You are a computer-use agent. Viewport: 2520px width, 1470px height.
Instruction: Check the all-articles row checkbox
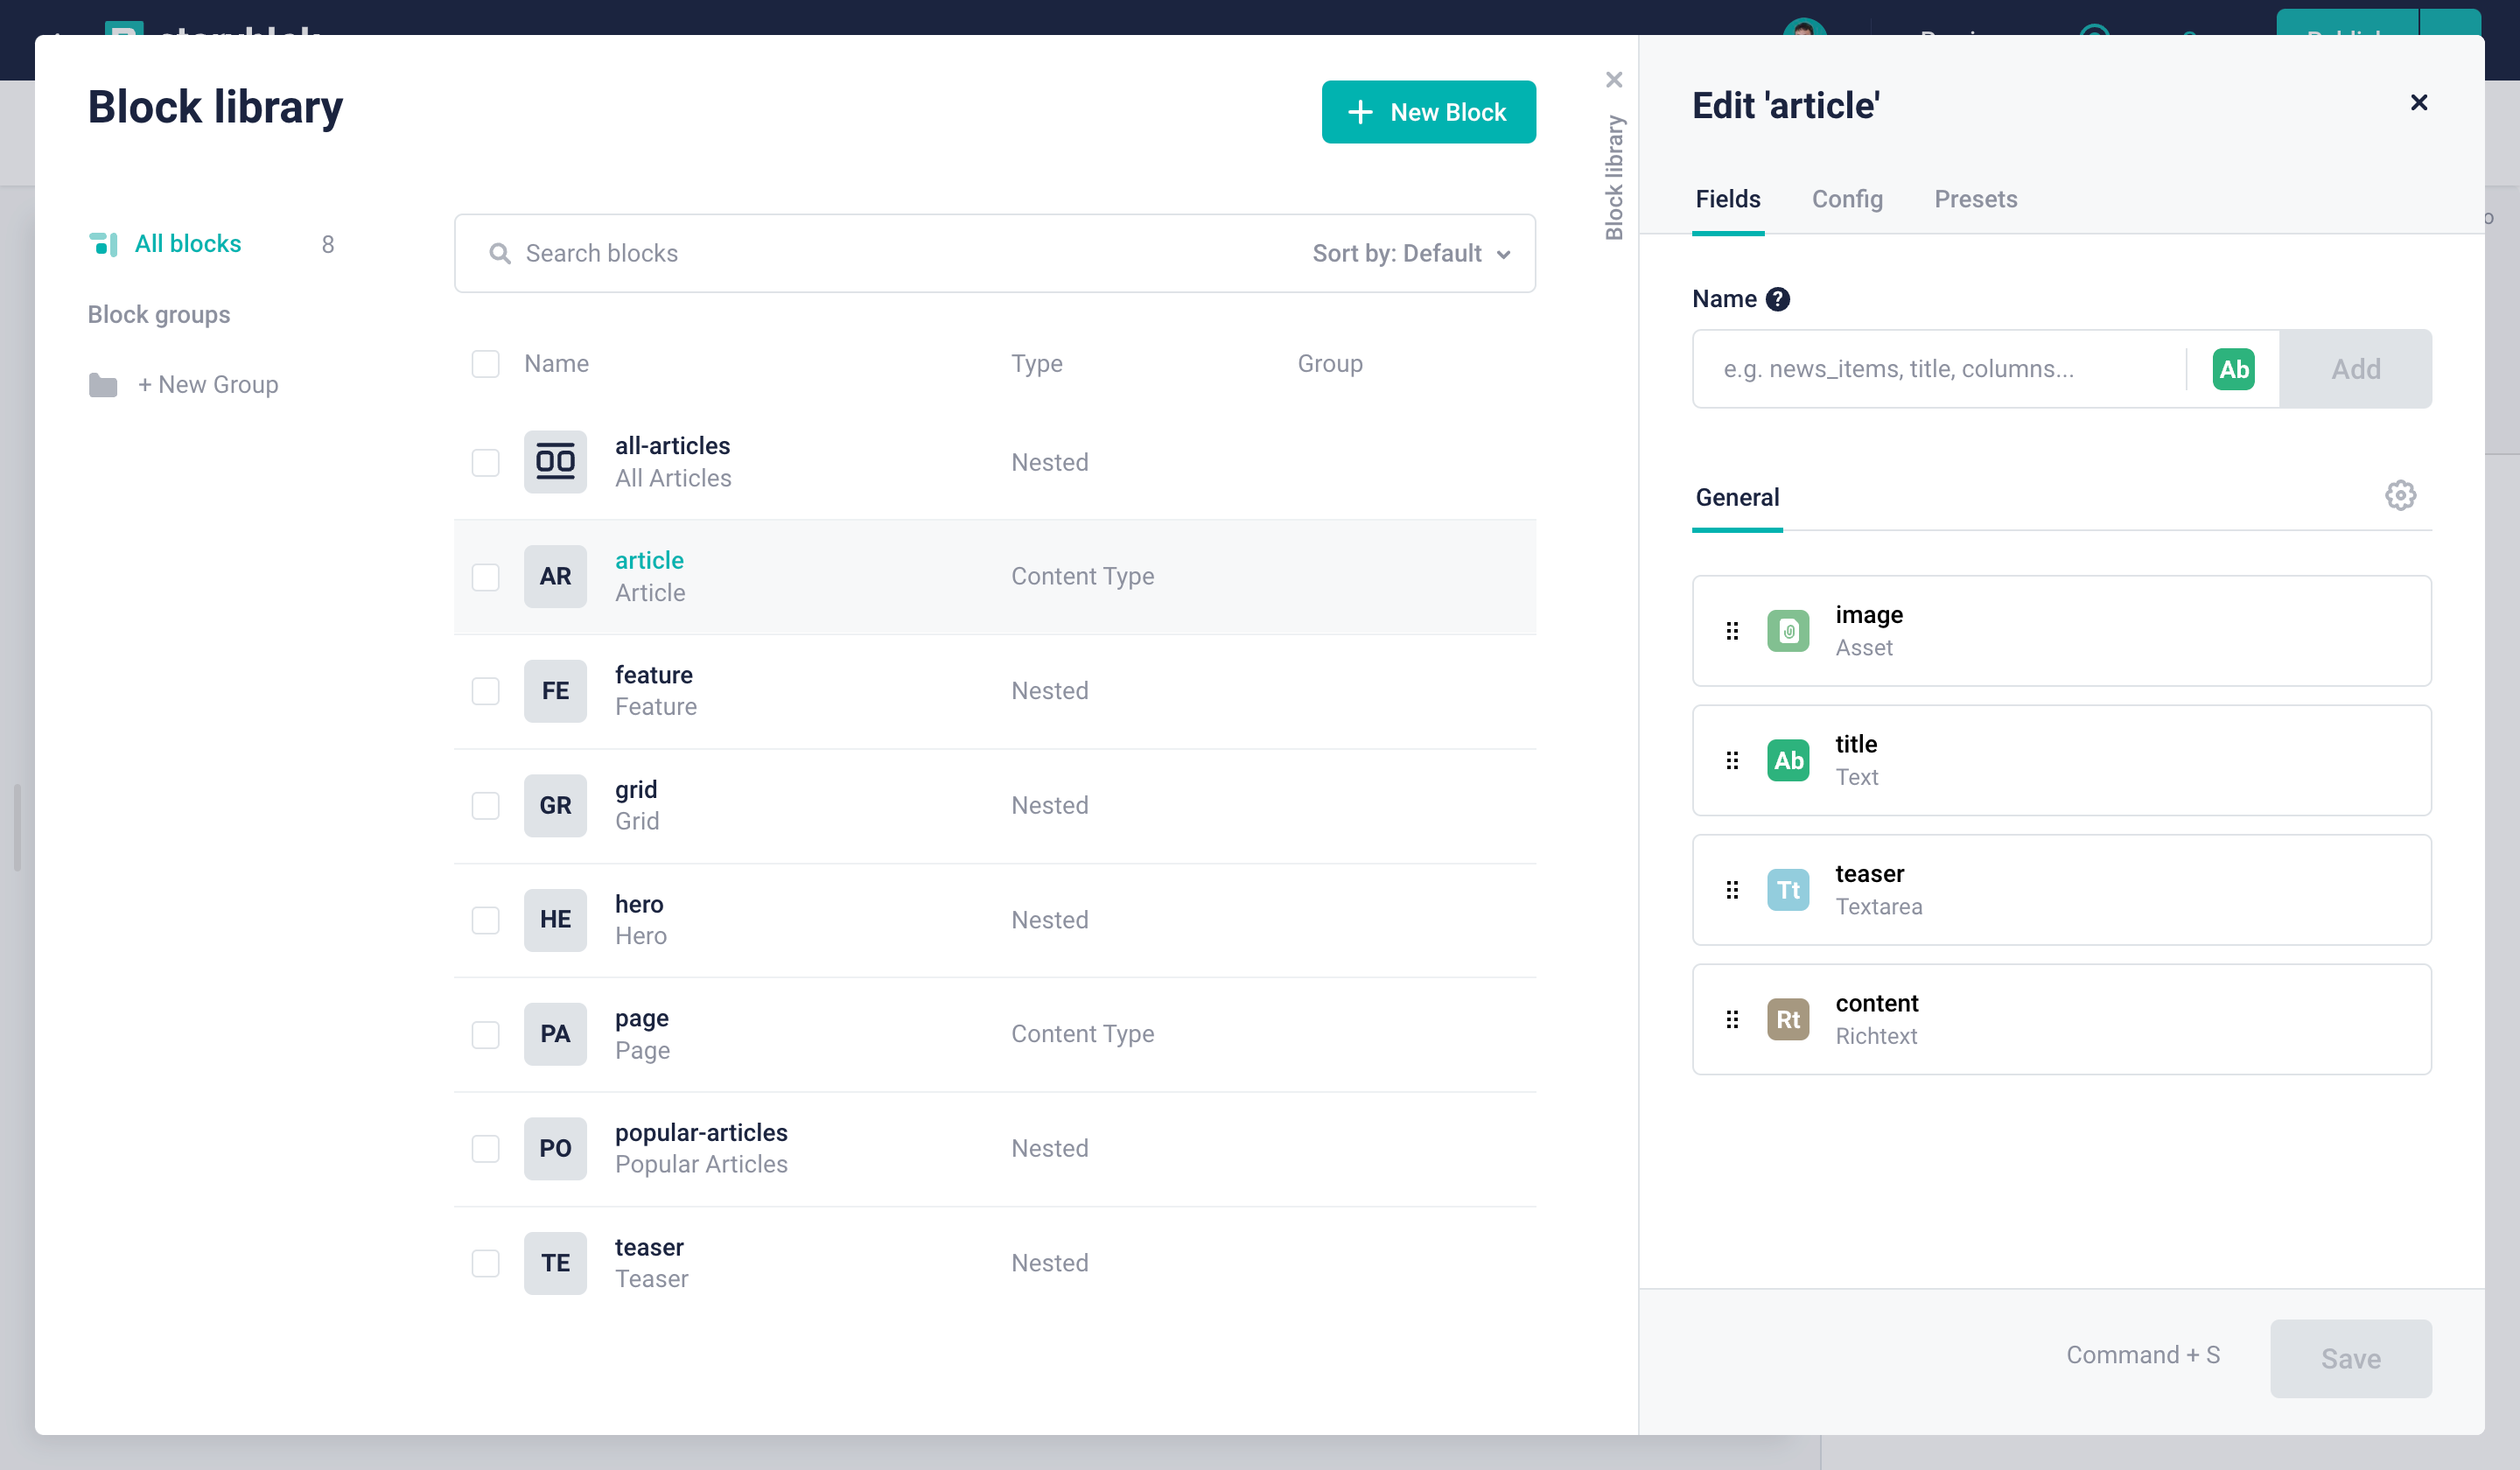click(485, 462)
